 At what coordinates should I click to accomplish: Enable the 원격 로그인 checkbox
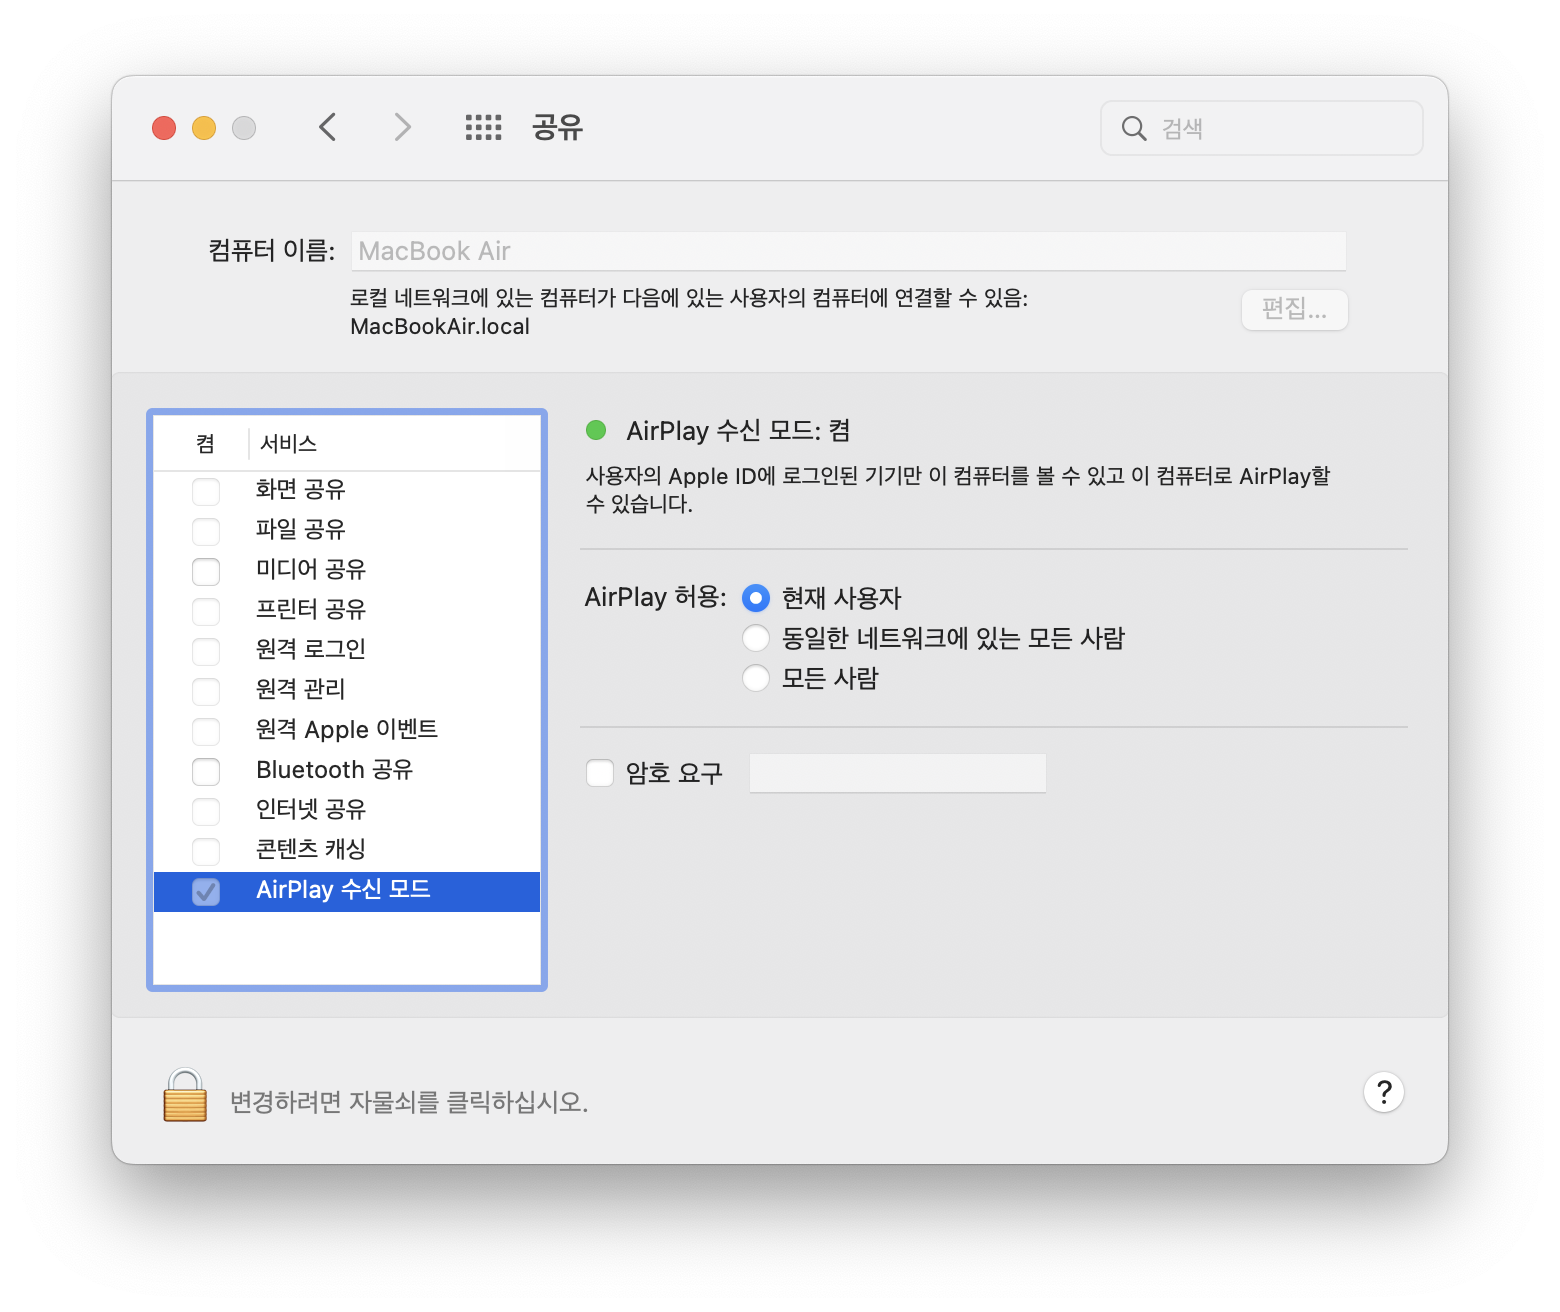click(x=206, y=651)
